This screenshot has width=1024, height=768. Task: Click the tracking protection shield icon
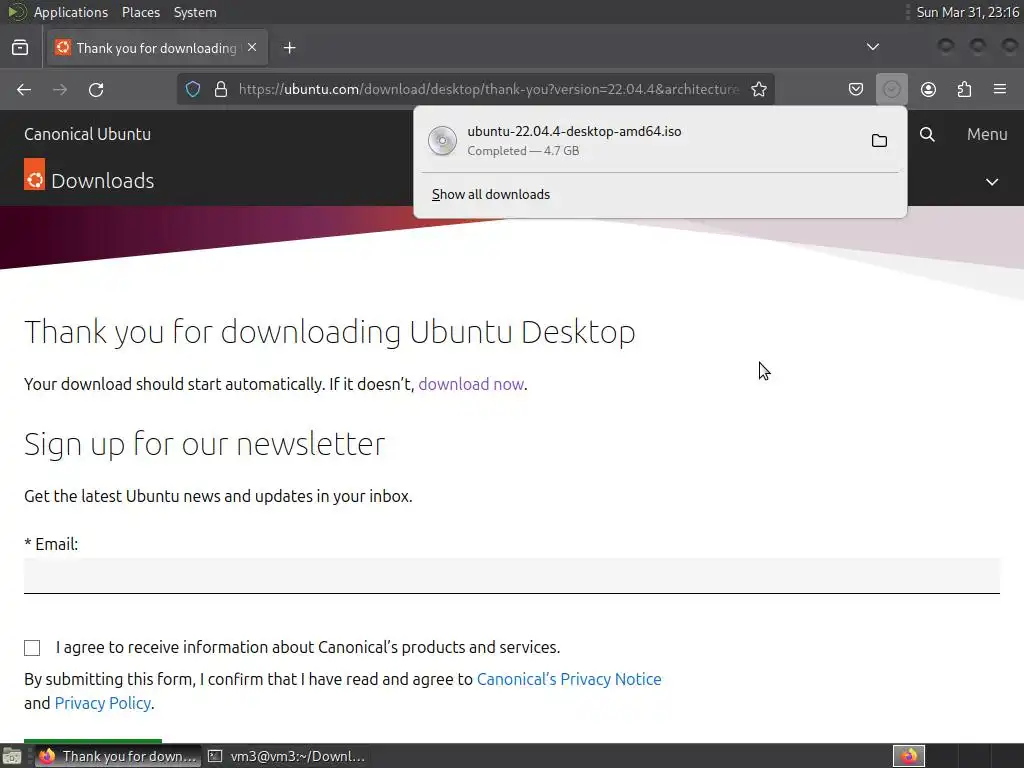193,89
